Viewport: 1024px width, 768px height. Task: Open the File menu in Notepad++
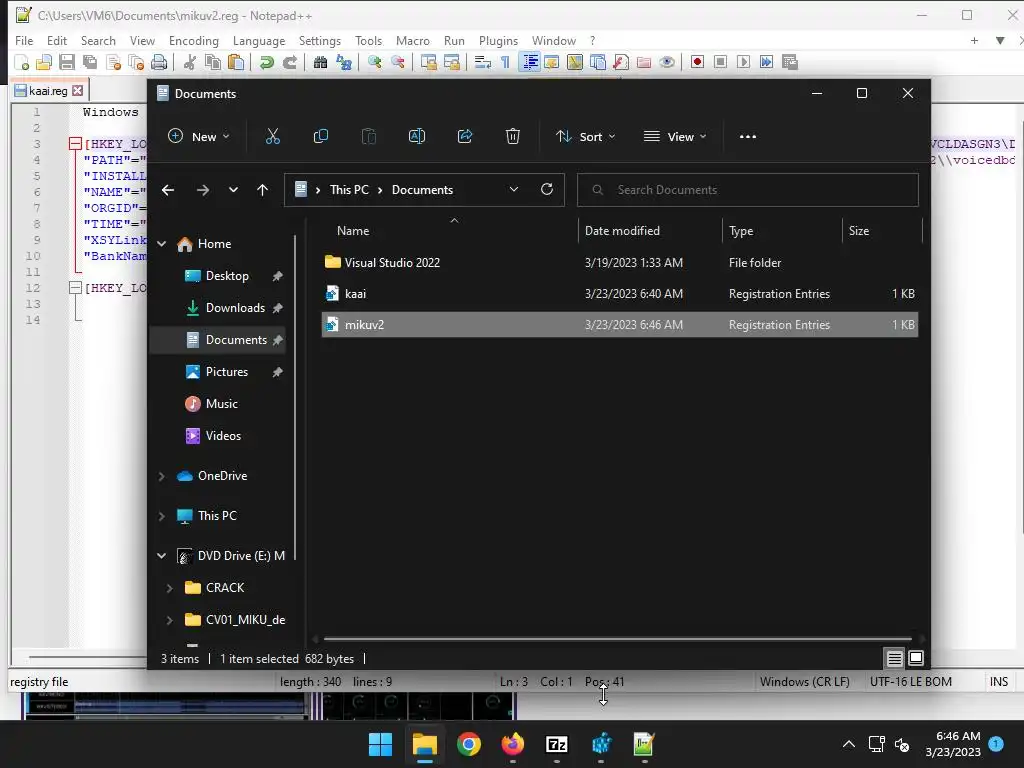(24, 40)
